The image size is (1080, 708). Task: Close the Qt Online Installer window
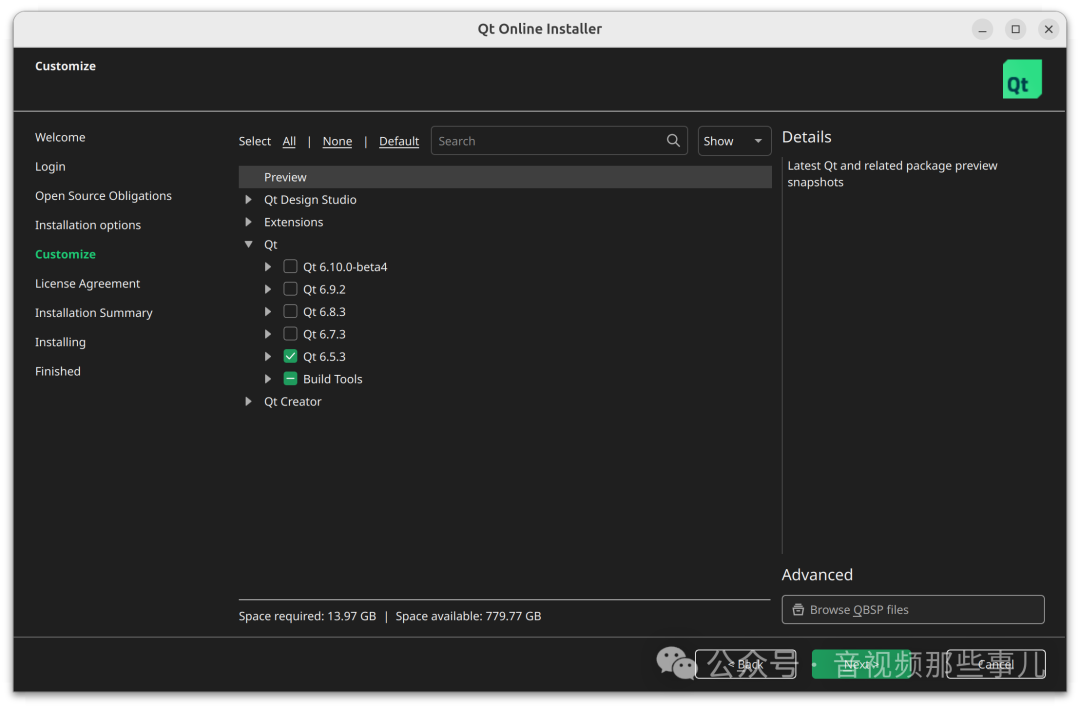click(1048, 29)
